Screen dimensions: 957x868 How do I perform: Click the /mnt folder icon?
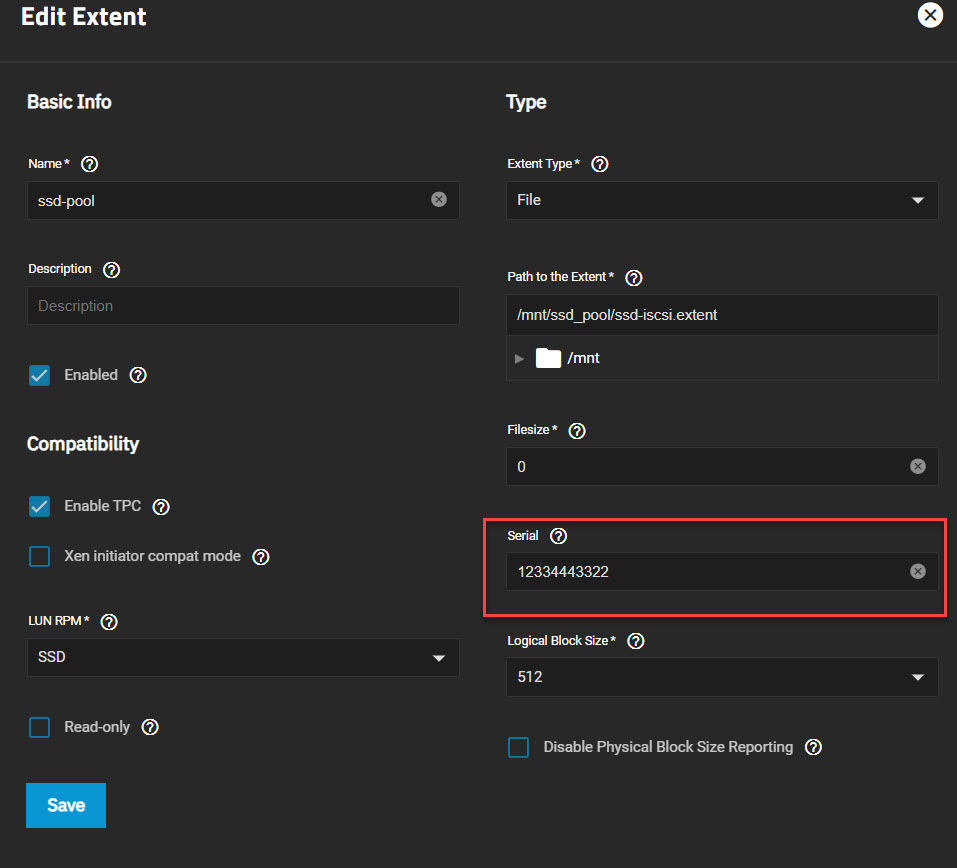(548, 358)
